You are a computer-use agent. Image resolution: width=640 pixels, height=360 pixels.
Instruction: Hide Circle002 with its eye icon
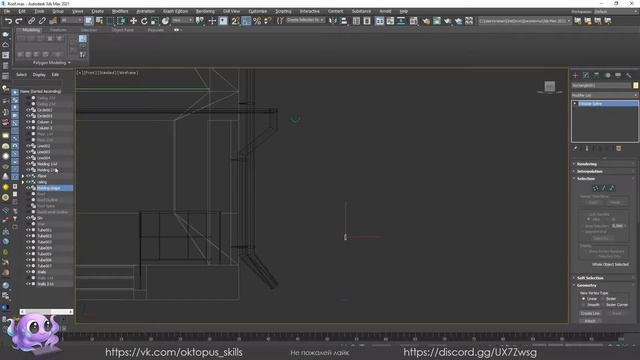tap(28, 110)
